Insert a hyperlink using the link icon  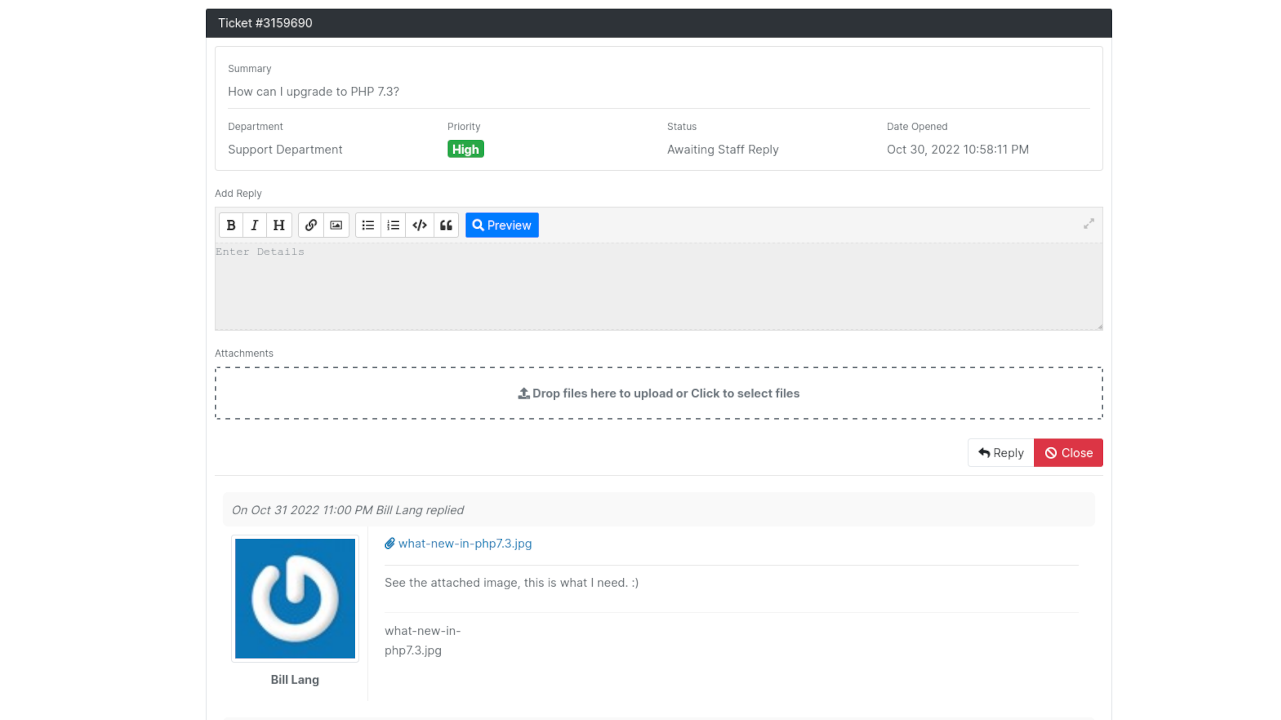click(311, 225)
